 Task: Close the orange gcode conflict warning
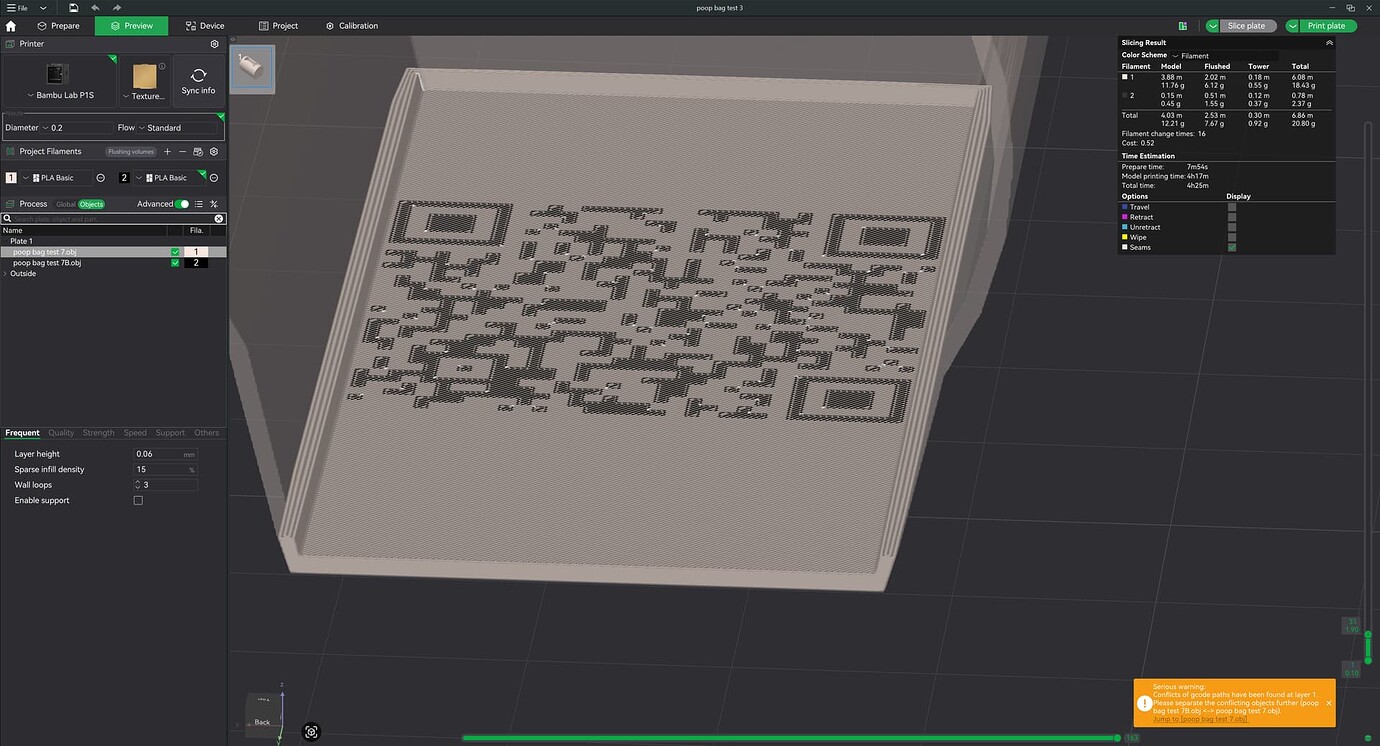coord(1329,703)
